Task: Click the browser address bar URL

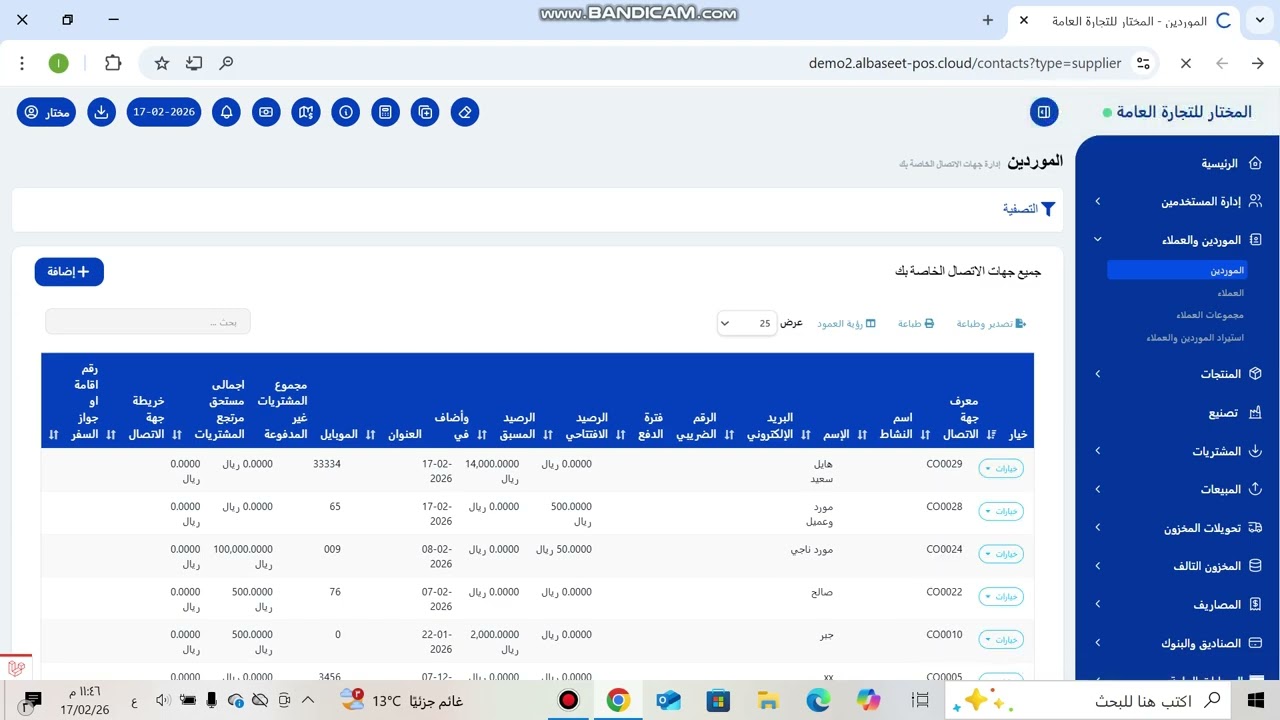Action: 965,63
